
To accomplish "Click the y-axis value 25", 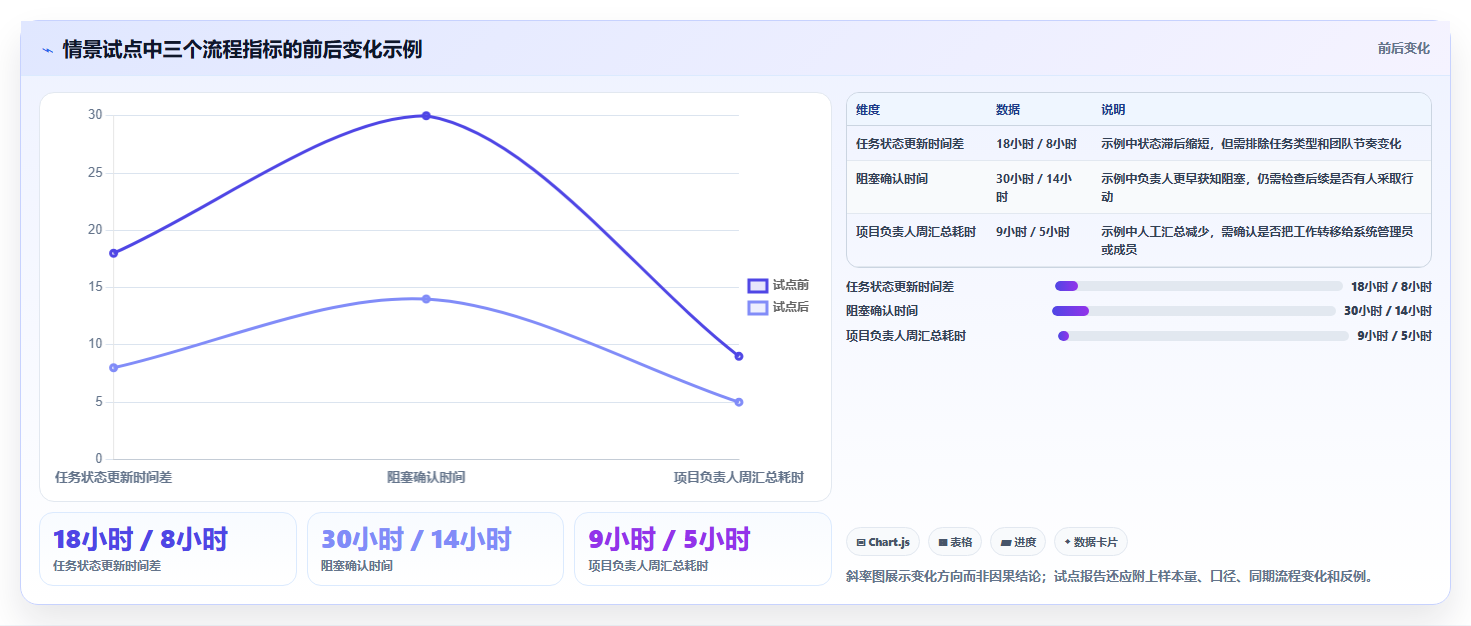I will (x=95, y=173).
